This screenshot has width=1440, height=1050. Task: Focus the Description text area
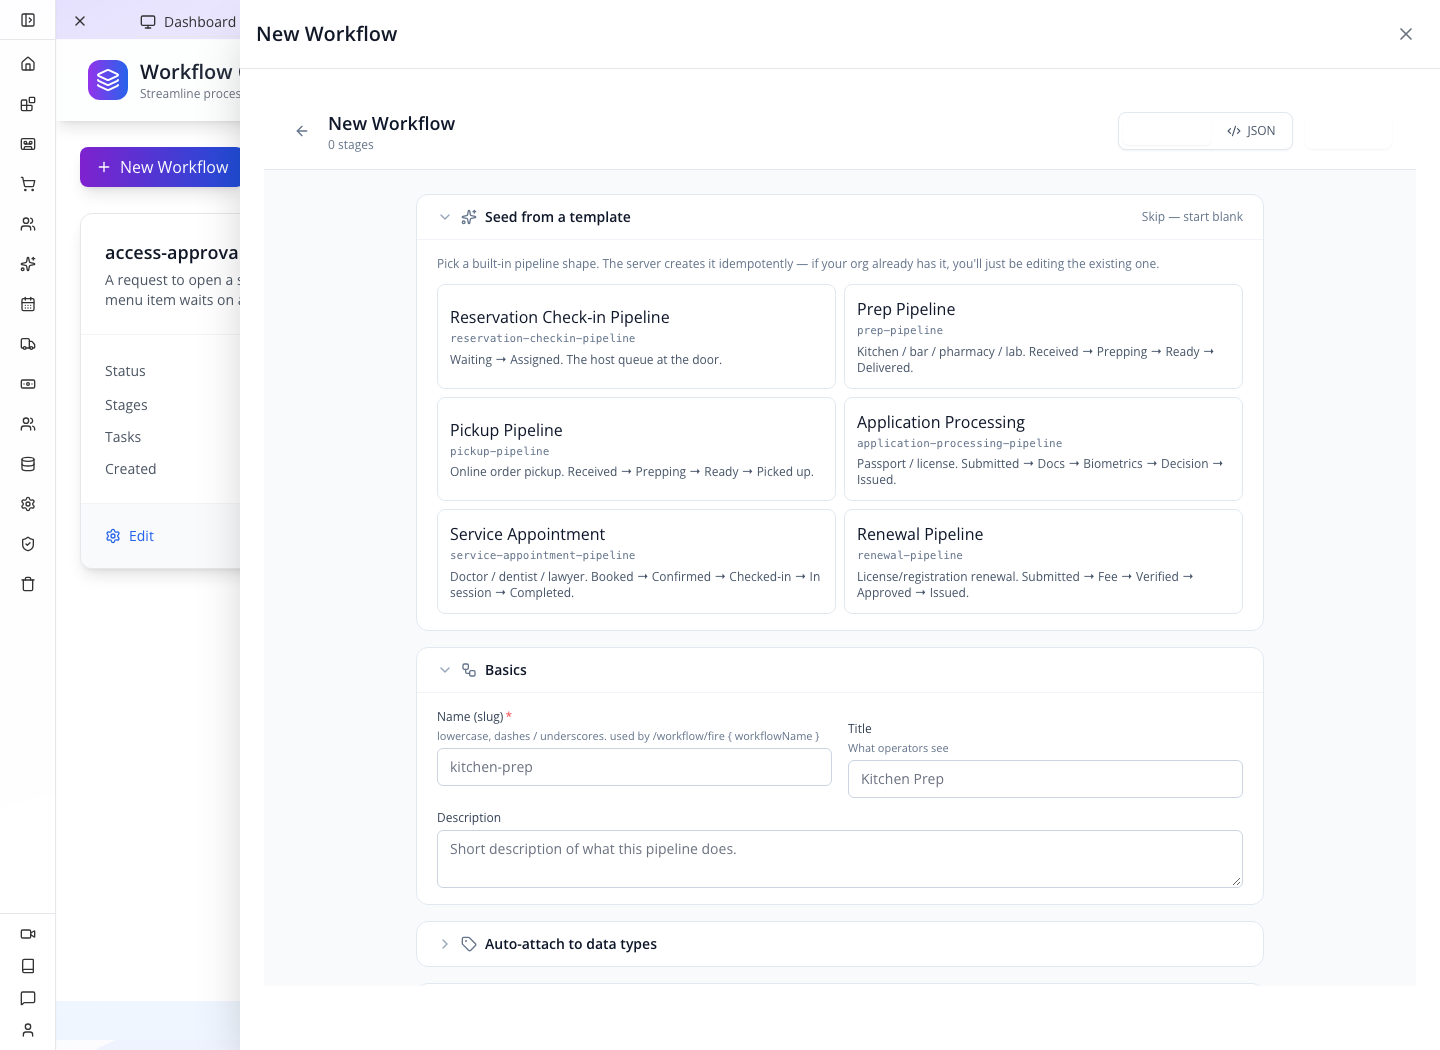click(x=840, y=859)
